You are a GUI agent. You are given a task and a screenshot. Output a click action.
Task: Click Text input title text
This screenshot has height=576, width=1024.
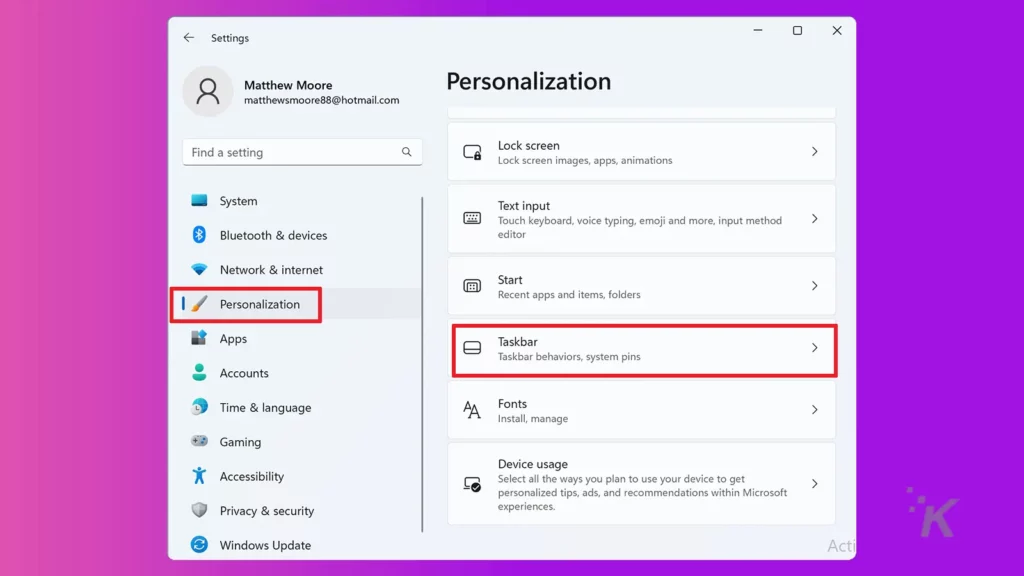[523, 206]
